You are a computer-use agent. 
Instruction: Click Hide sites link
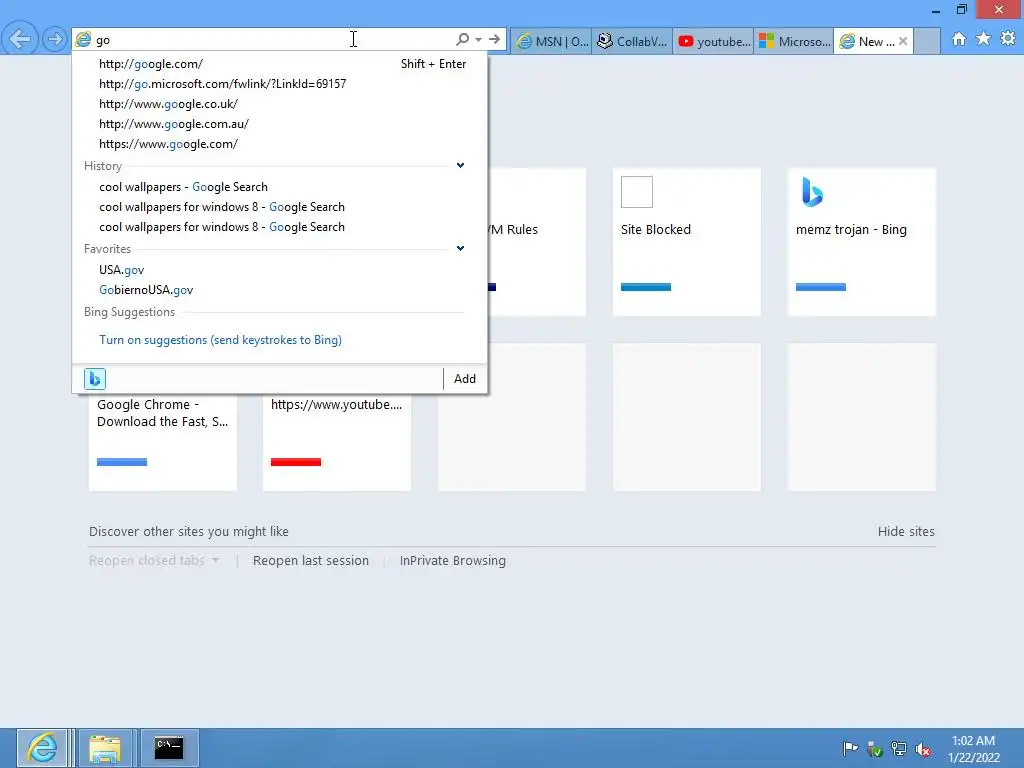(906, 532)
